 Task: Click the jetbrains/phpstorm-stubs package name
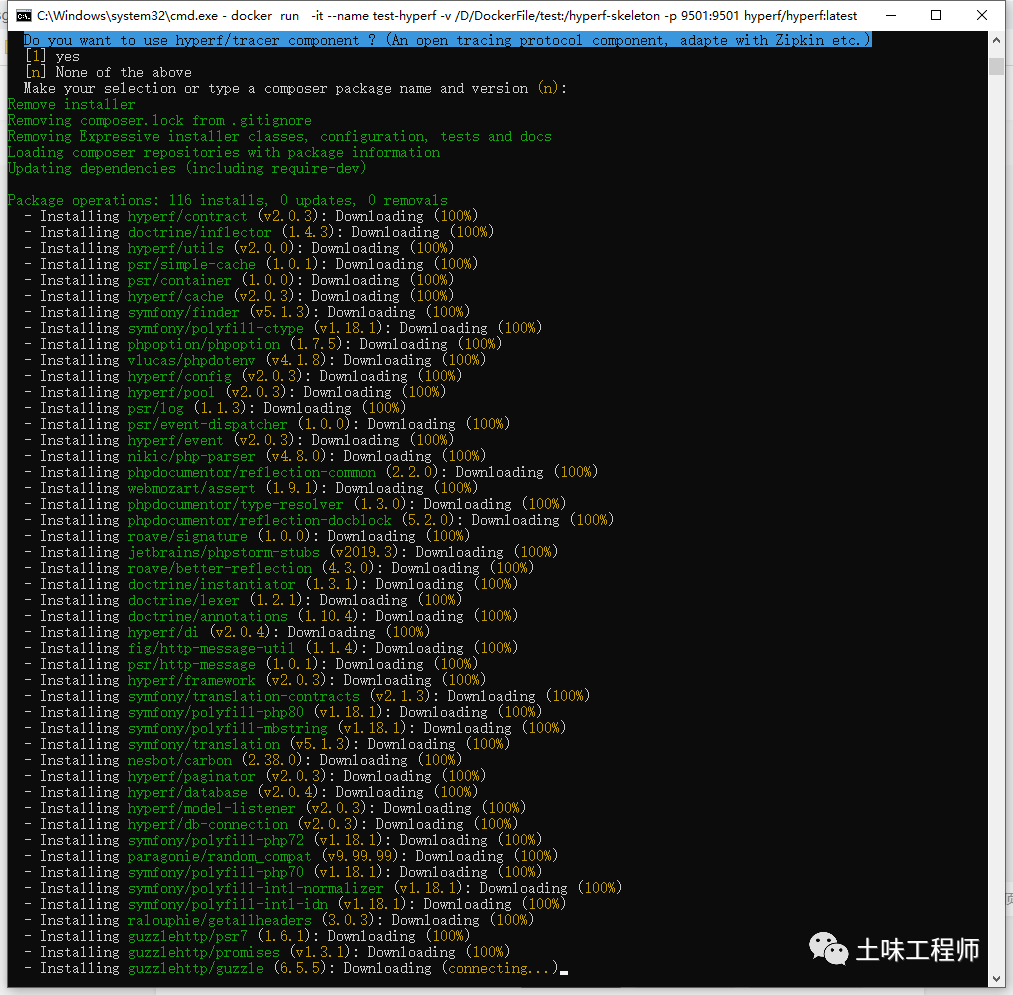point(224,552)
